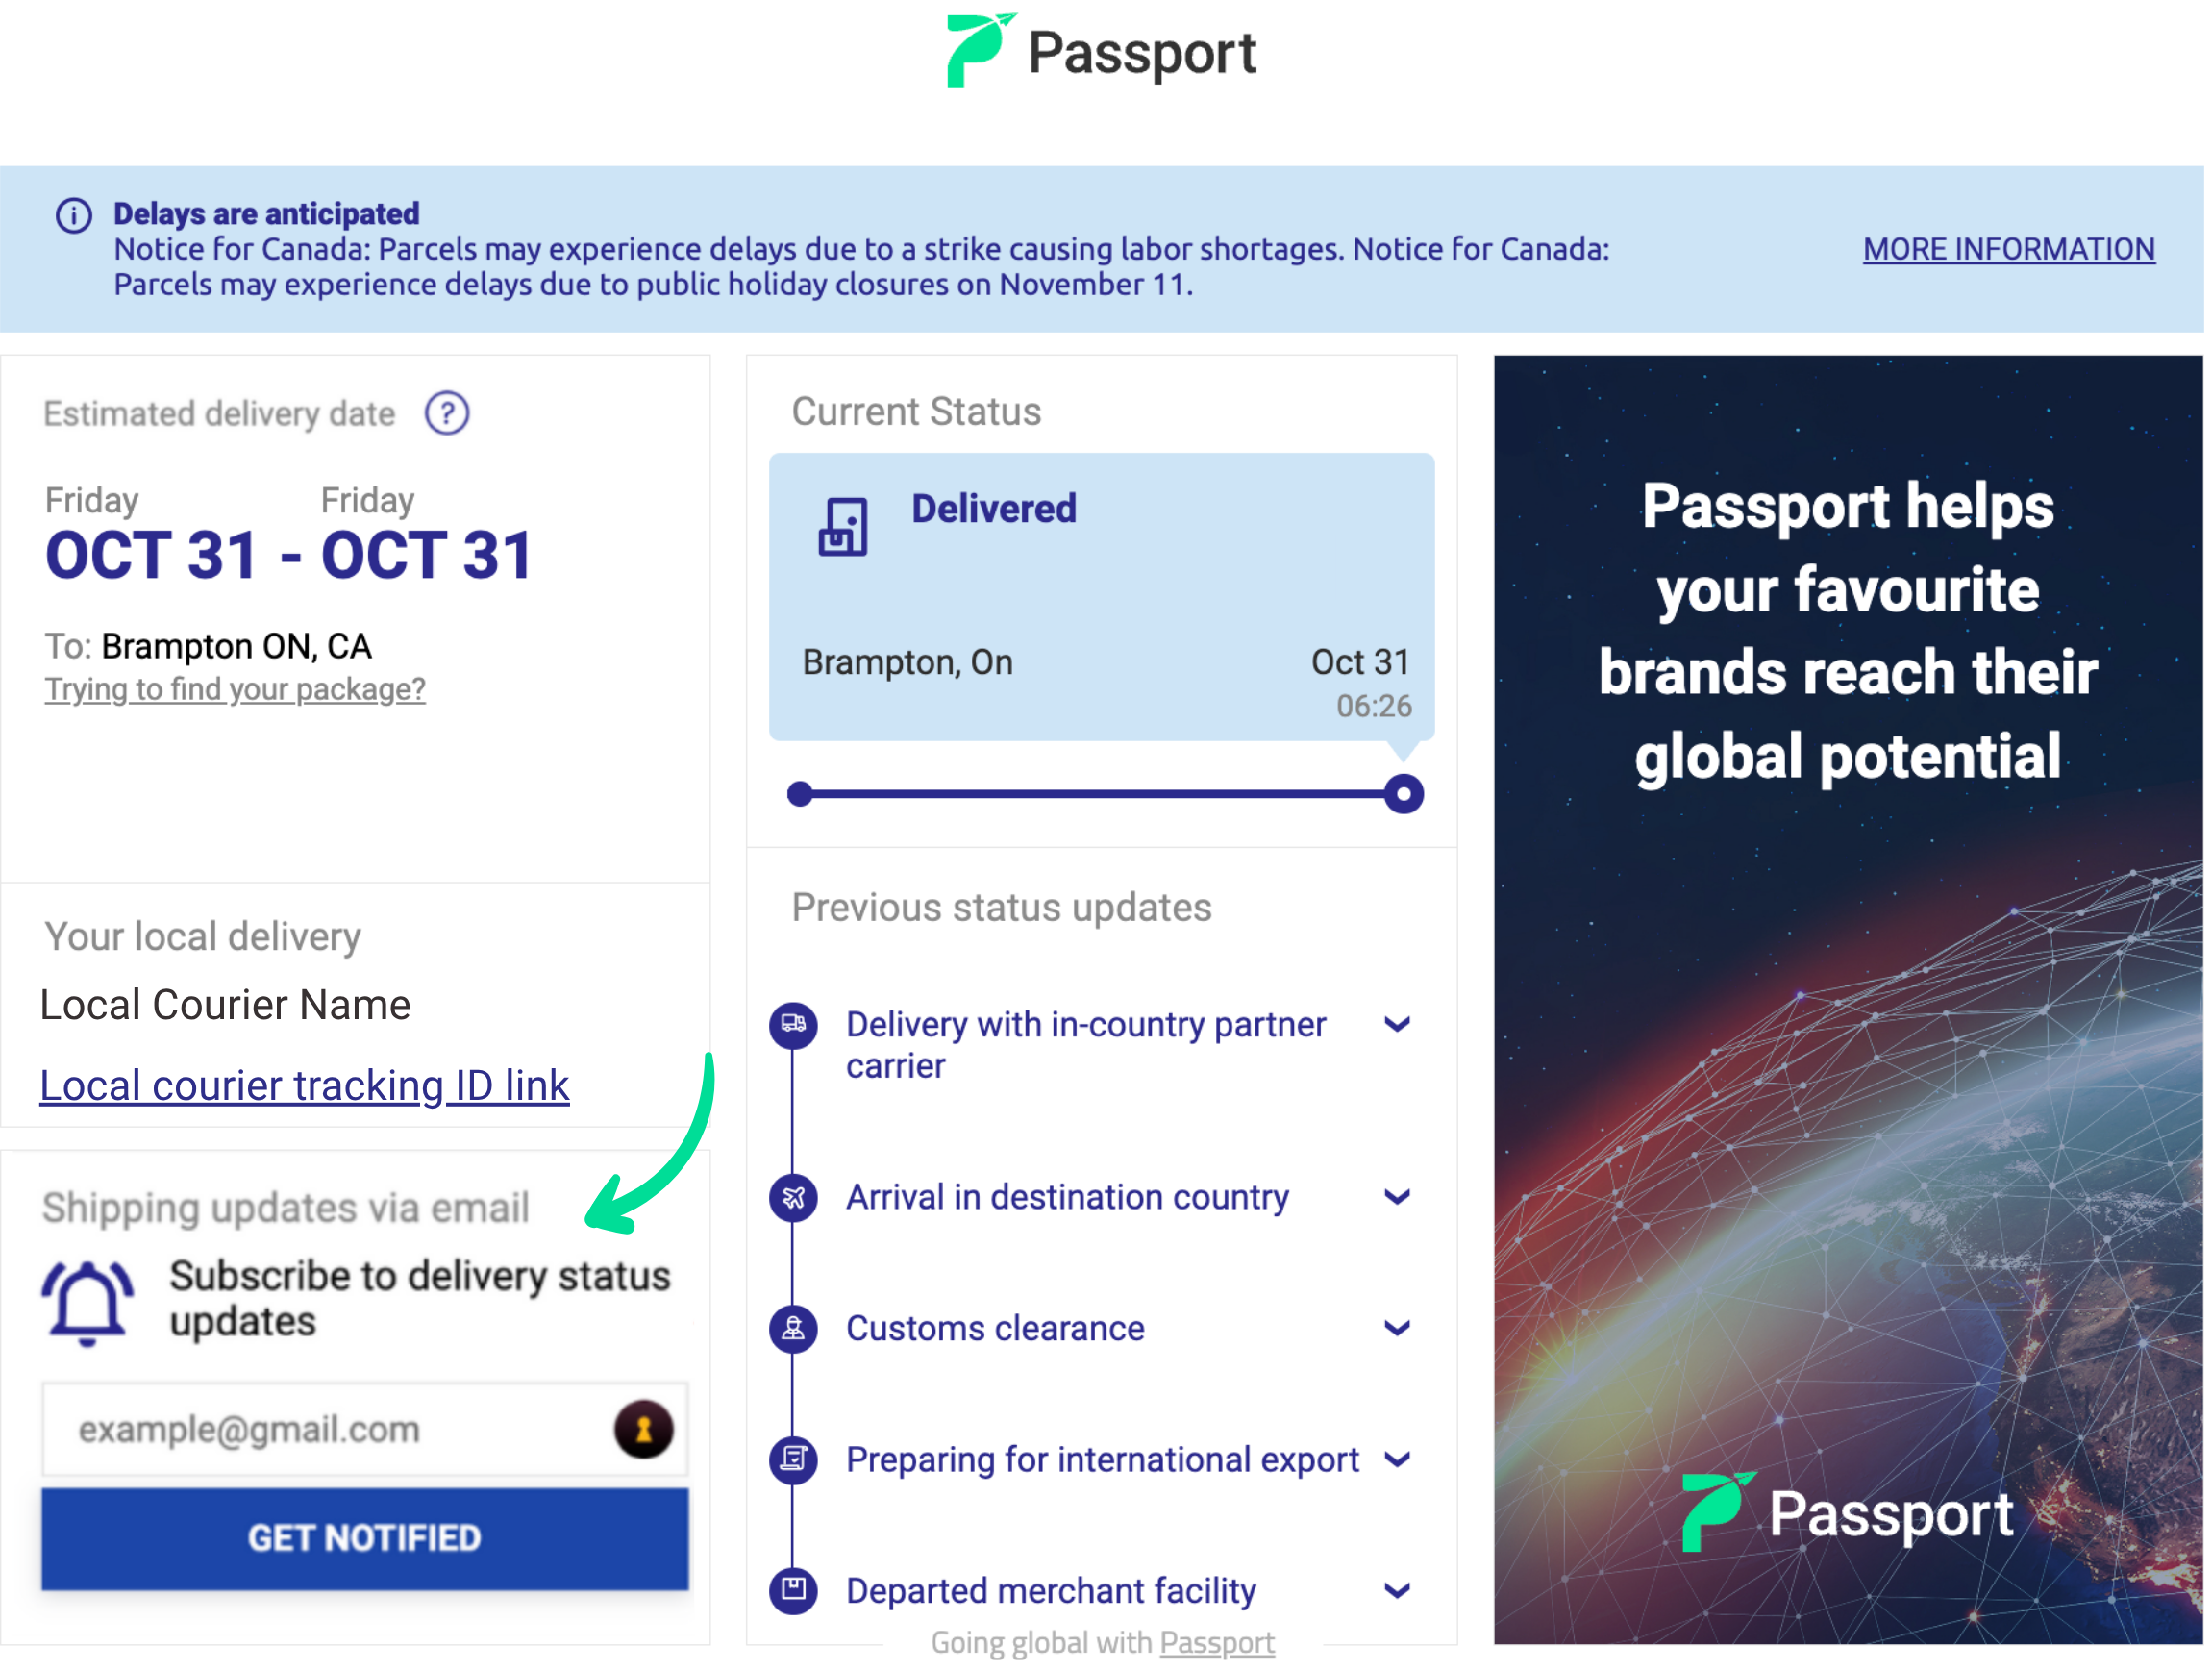Click the international export document icon
This screenshot has height=1671, width=2212.
(793, 1459)
